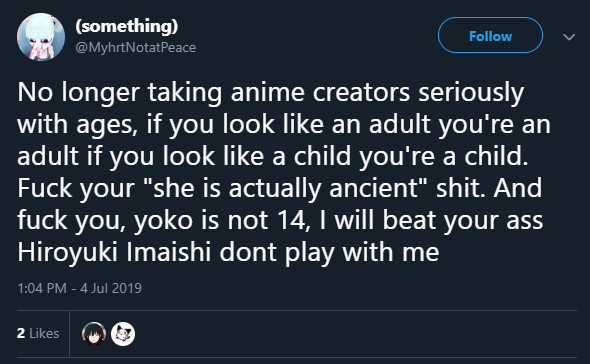Click the Follow label inside the outlined button

(490, 37)
